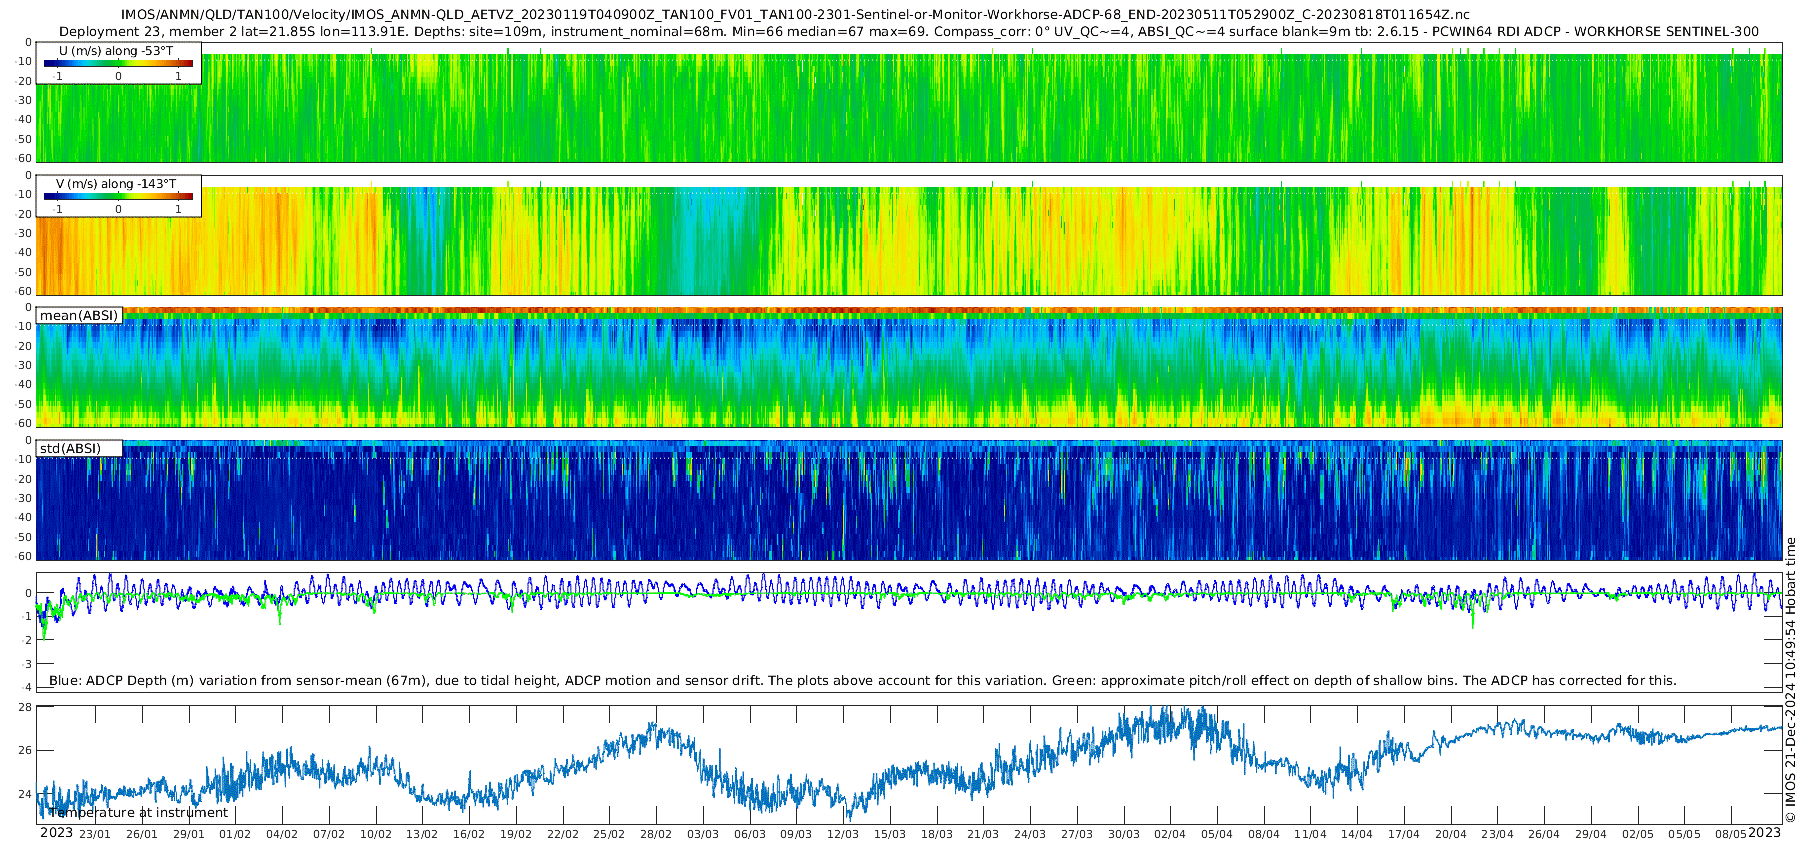Select the std(ABSI) panel label

[70, 449]
